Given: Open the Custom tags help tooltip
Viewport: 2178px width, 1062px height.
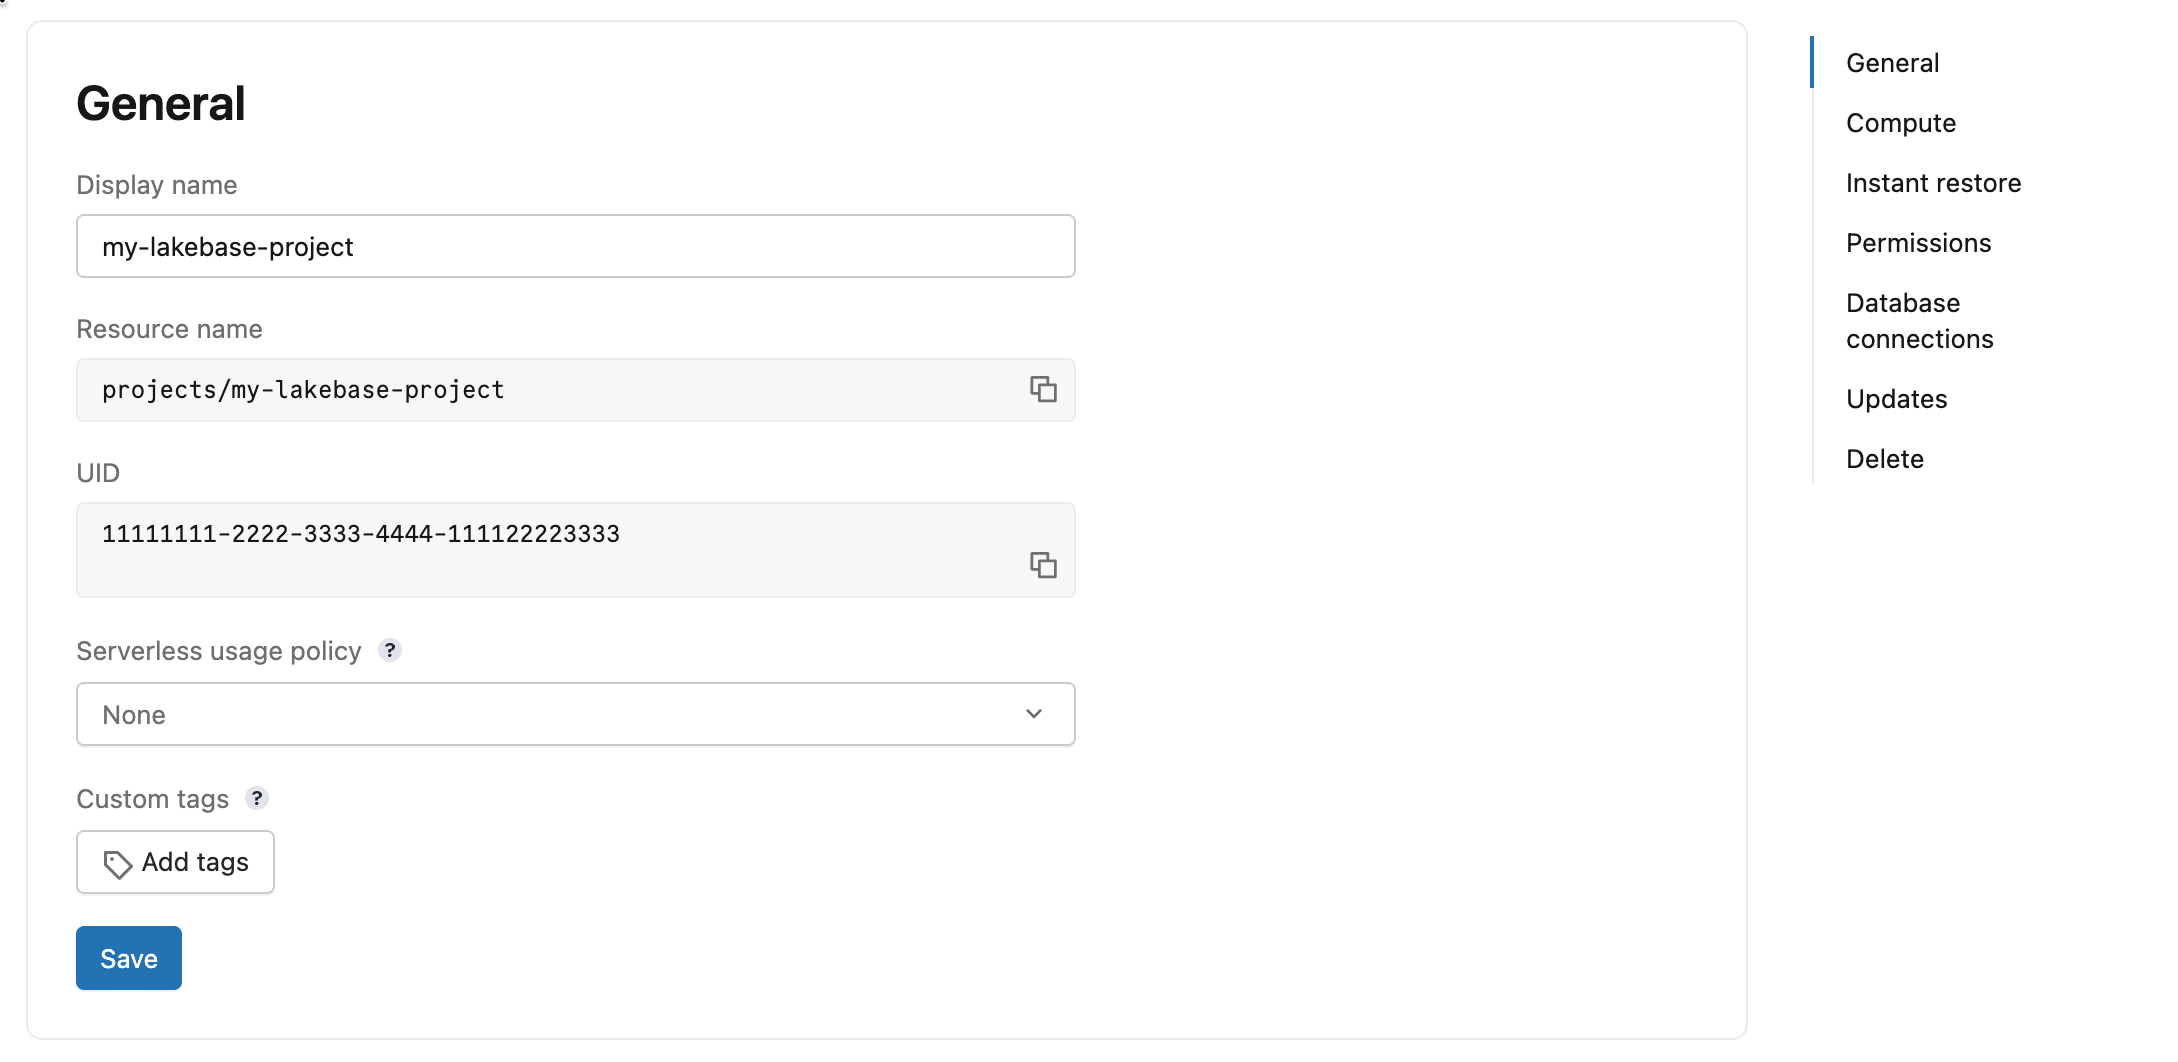Looking at the screenshot, I should pyautogui.click(x=258, y=798).
